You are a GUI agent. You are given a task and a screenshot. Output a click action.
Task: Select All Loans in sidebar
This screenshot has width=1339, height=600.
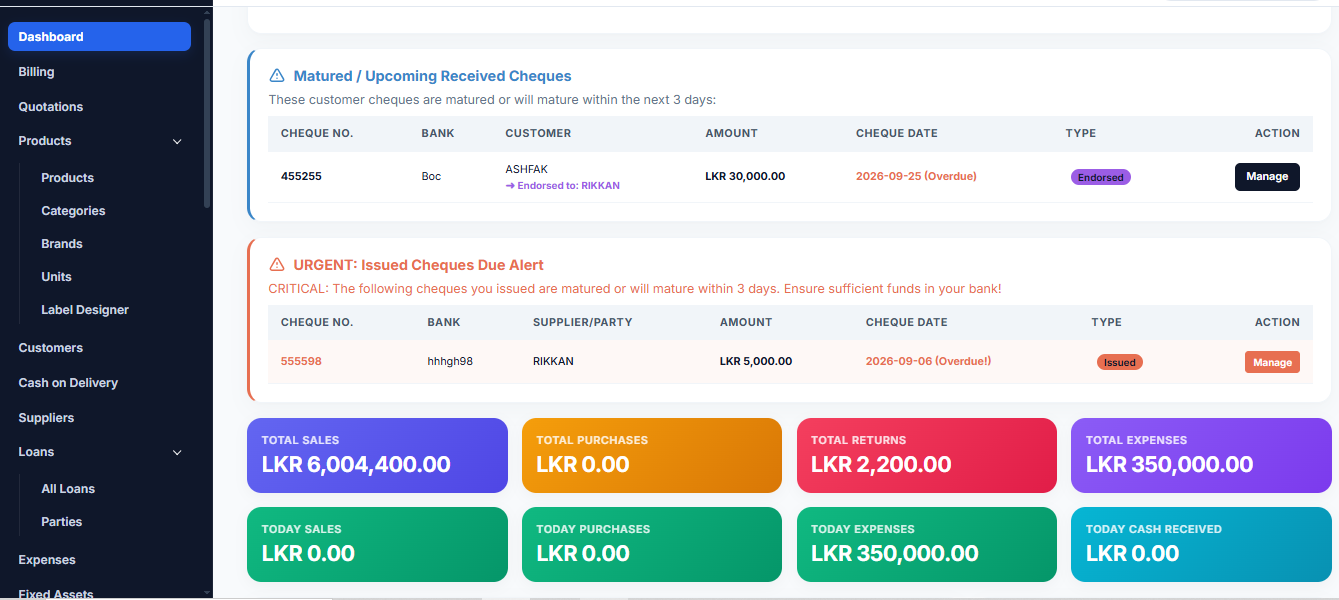pos(68,489)
